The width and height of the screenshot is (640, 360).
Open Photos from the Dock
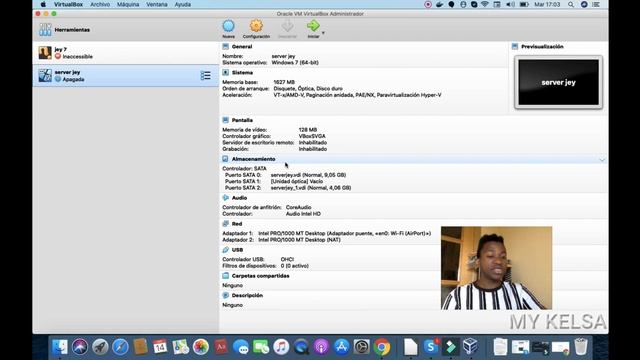click(x=200, y=347)
